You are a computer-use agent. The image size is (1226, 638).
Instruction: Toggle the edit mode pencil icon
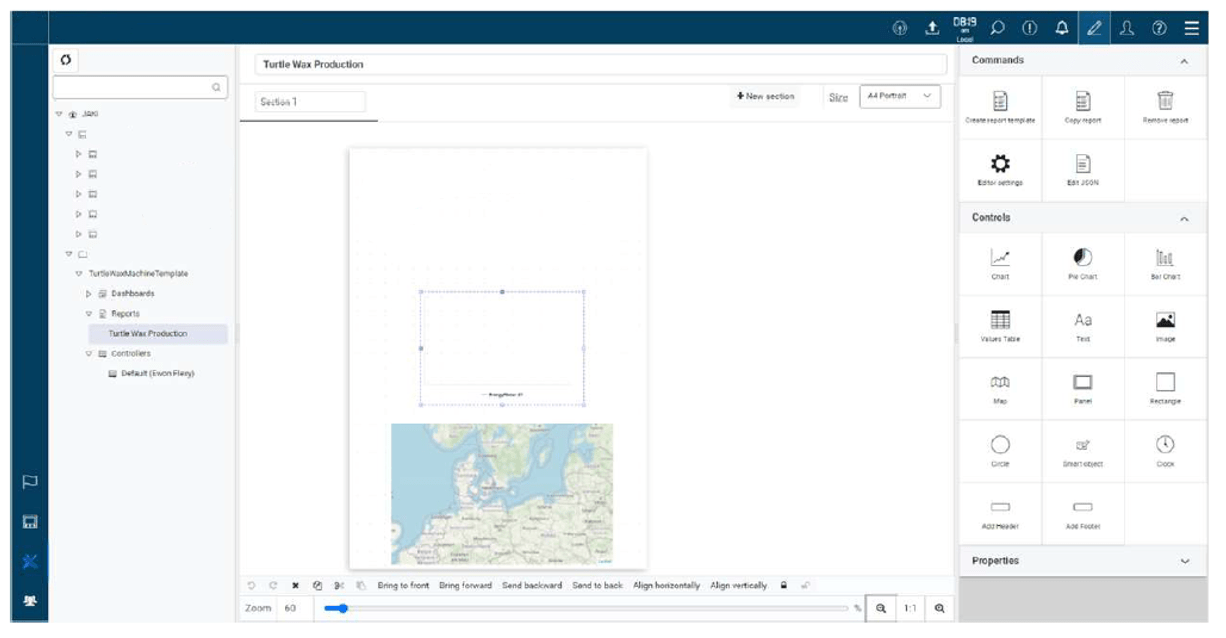[x=1094, y=29]
